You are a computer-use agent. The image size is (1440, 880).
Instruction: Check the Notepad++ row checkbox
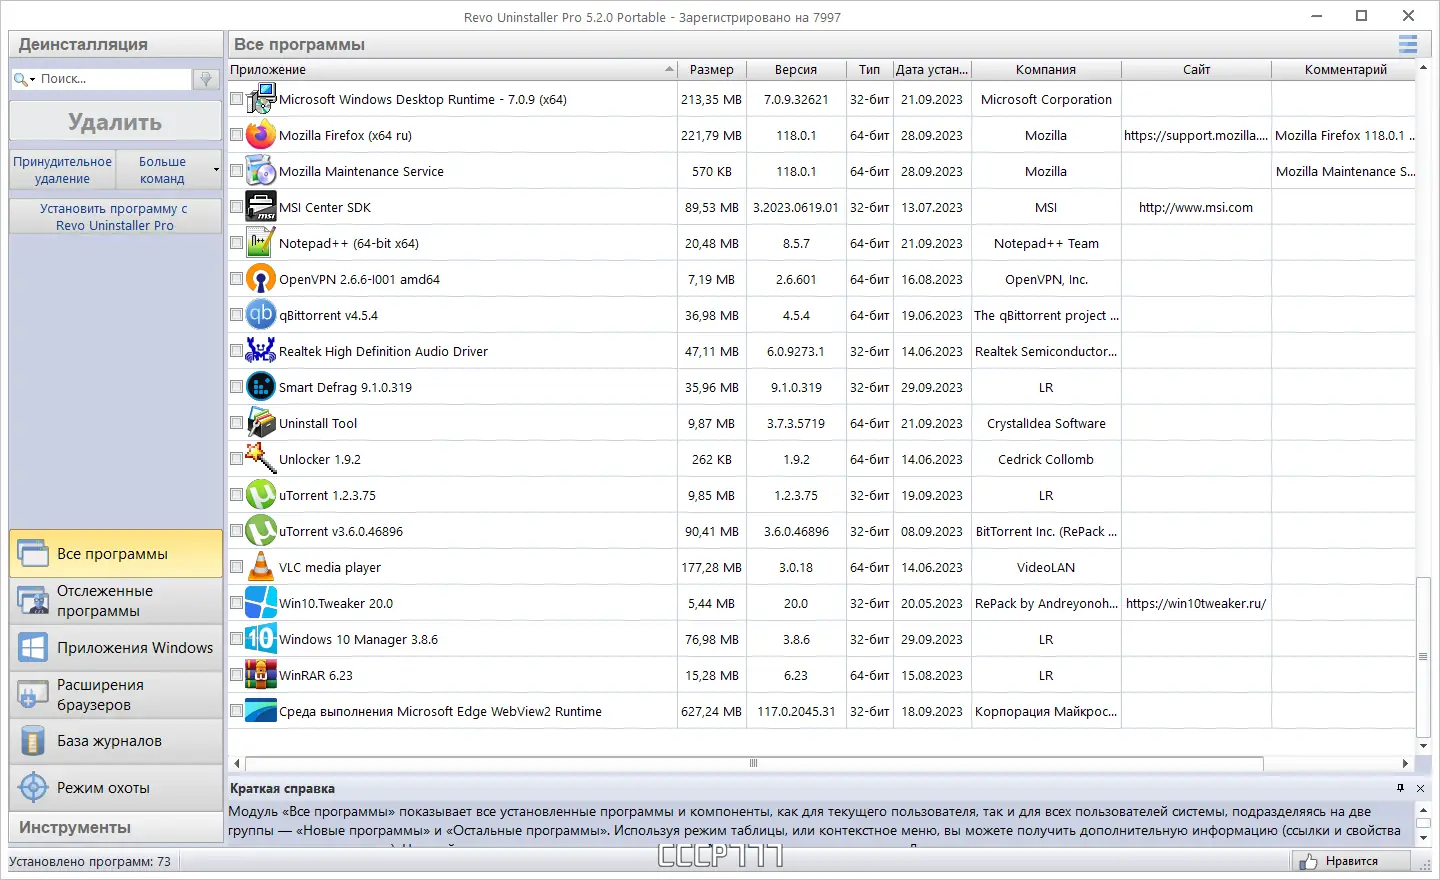coord(236,243)
